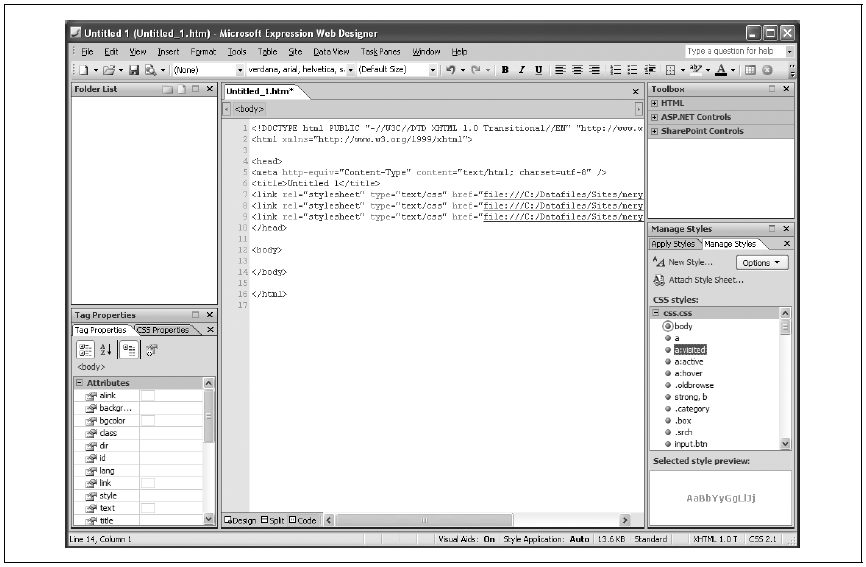Open the Options dropdown in Manage Styles
Screen dimensions: 866x567
point(762,263)
